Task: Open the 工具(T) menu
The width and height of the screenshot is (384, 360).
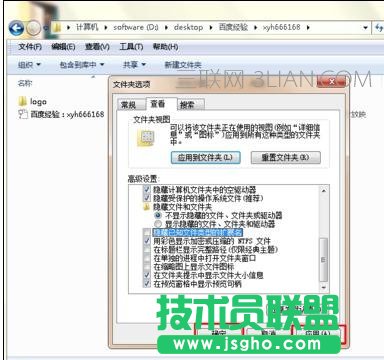Action: [131, 47]
